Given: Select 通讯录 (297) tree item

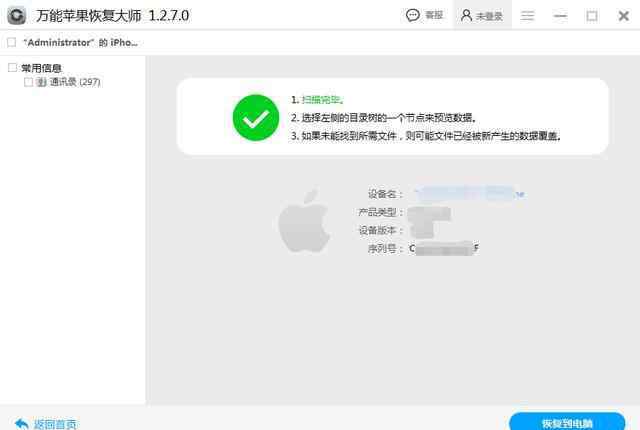Looking at the screenshot, I should [x=75, y=82].
